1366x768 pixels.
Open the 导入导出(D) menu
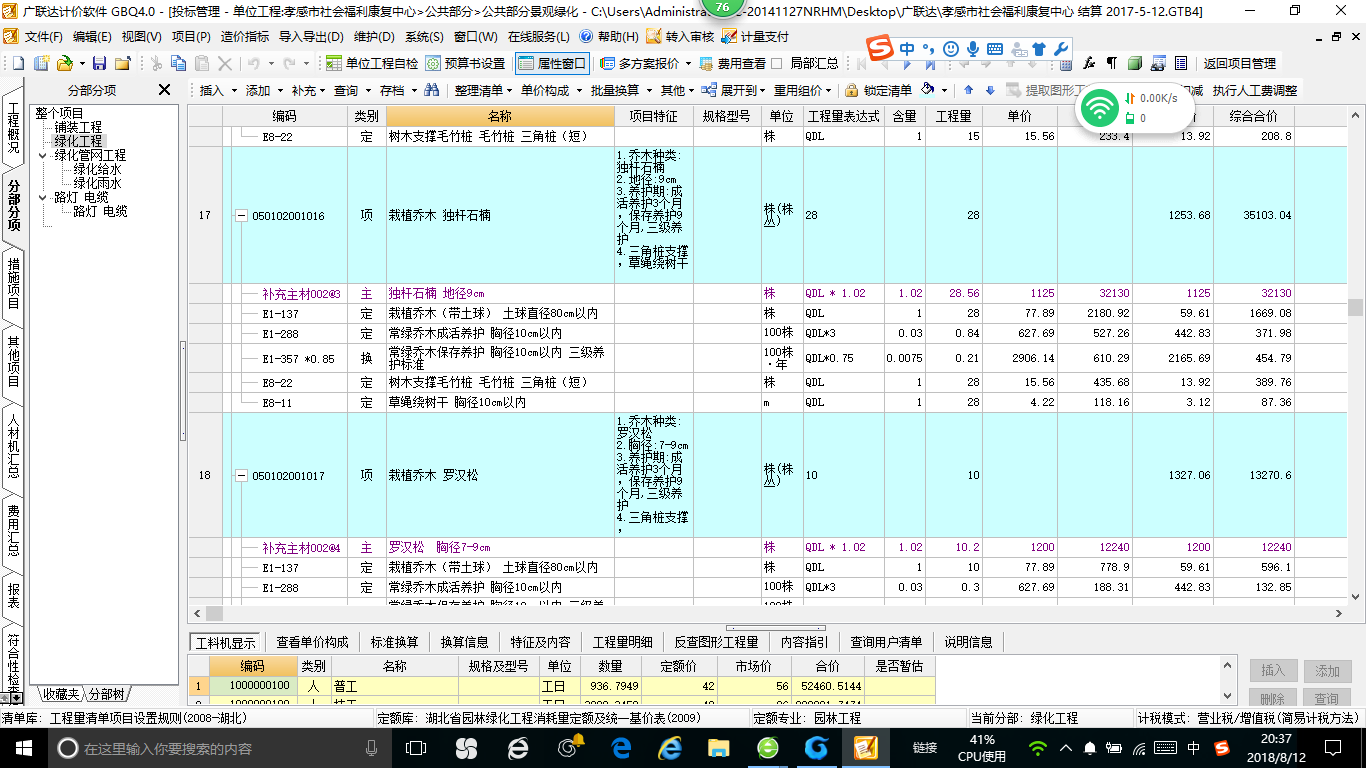pyautogui.click(x=311, y=37)
